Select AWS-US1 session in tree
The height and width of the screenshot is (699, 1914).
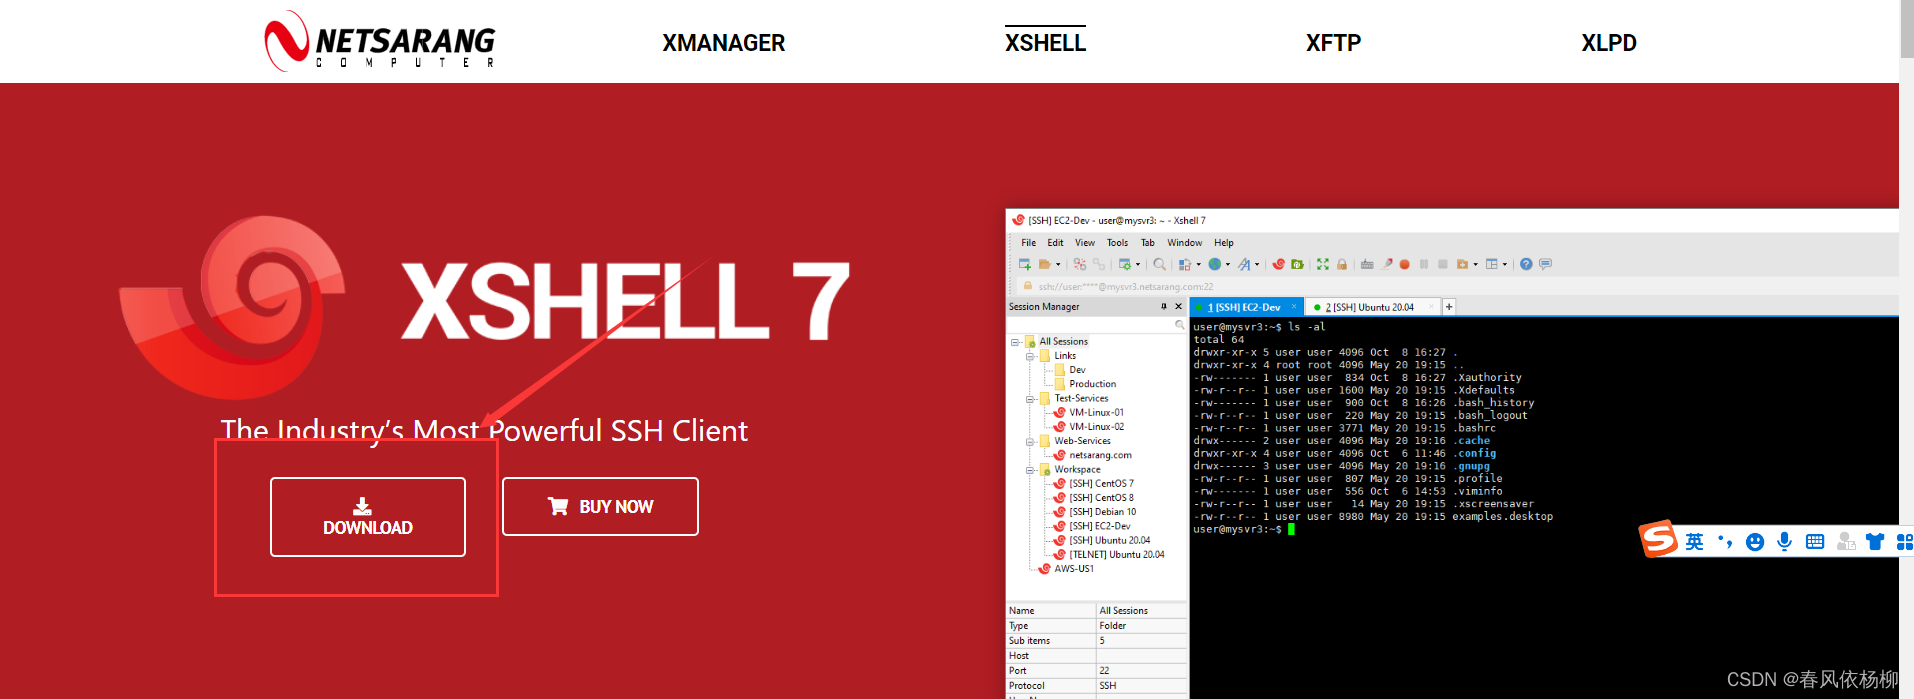point(1074,569)
